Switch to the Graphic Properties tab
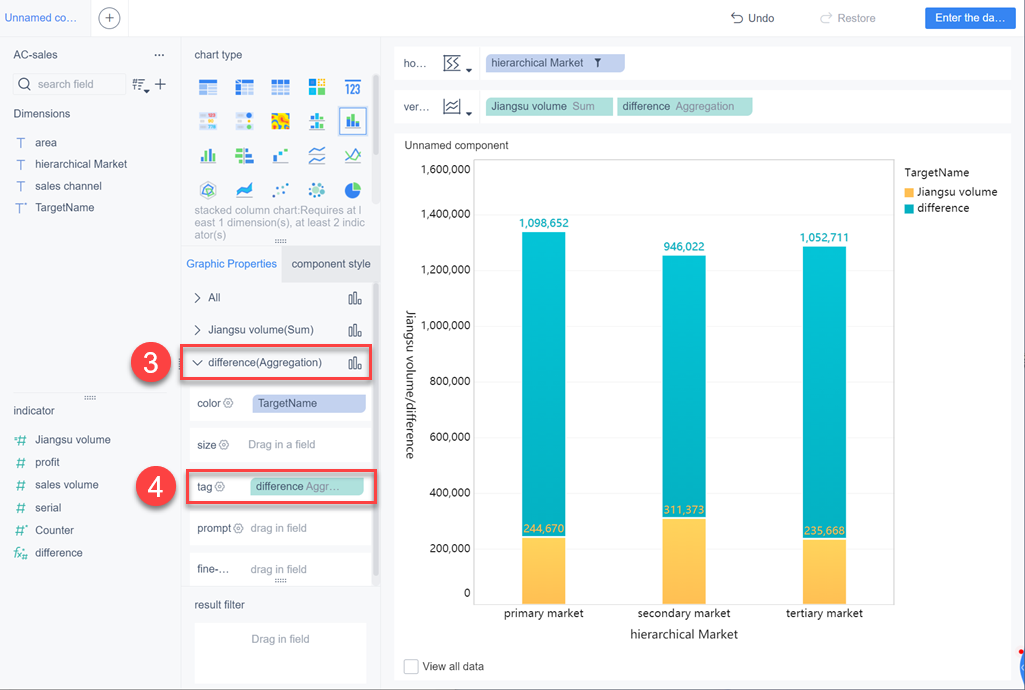Viewport: 1025px width, 690px height. 231,263
